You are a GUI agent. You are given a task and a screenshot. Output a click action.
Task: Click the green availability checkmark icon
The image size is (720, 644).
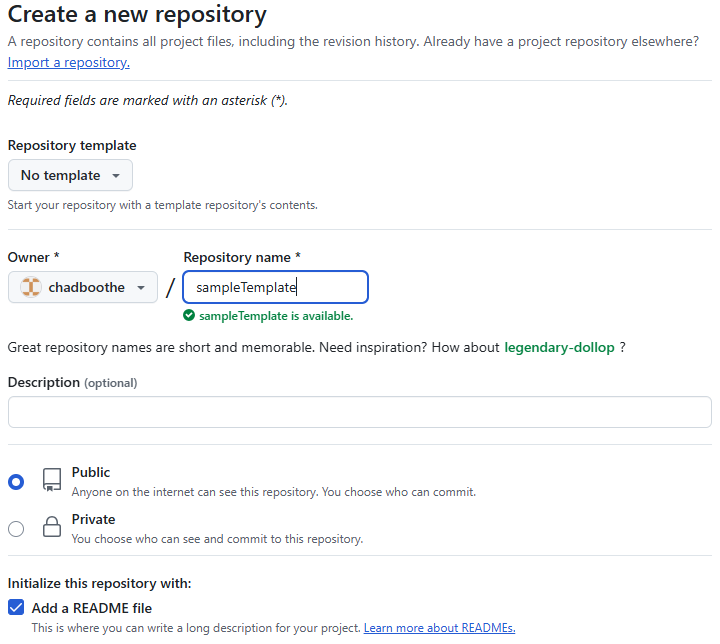point(189,316)
